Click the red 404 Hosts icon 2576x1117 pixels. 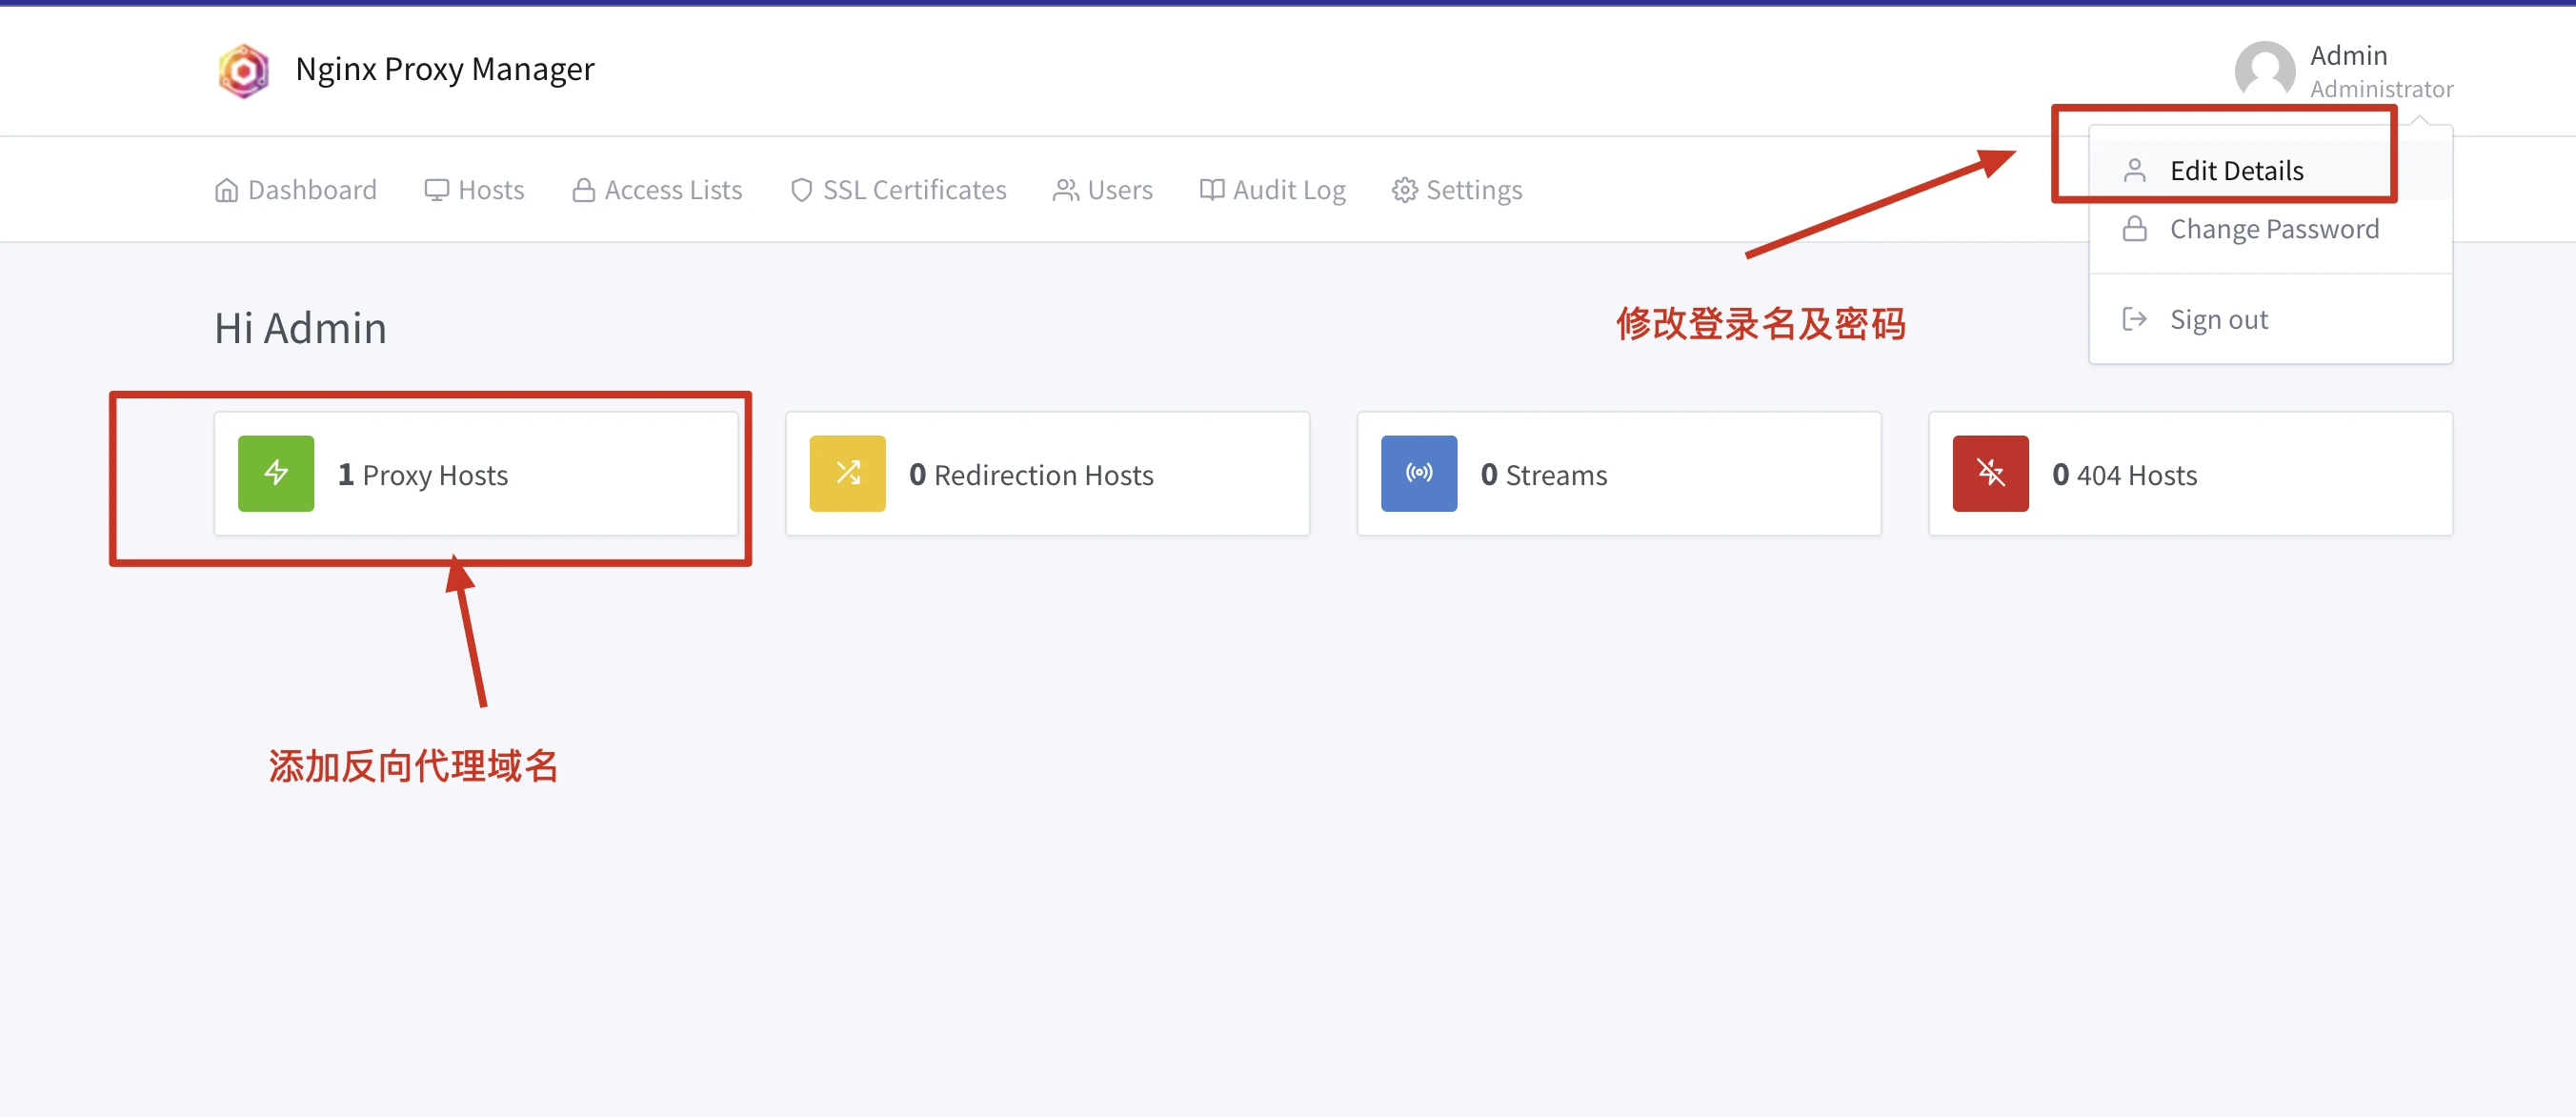coord(1990,473)
